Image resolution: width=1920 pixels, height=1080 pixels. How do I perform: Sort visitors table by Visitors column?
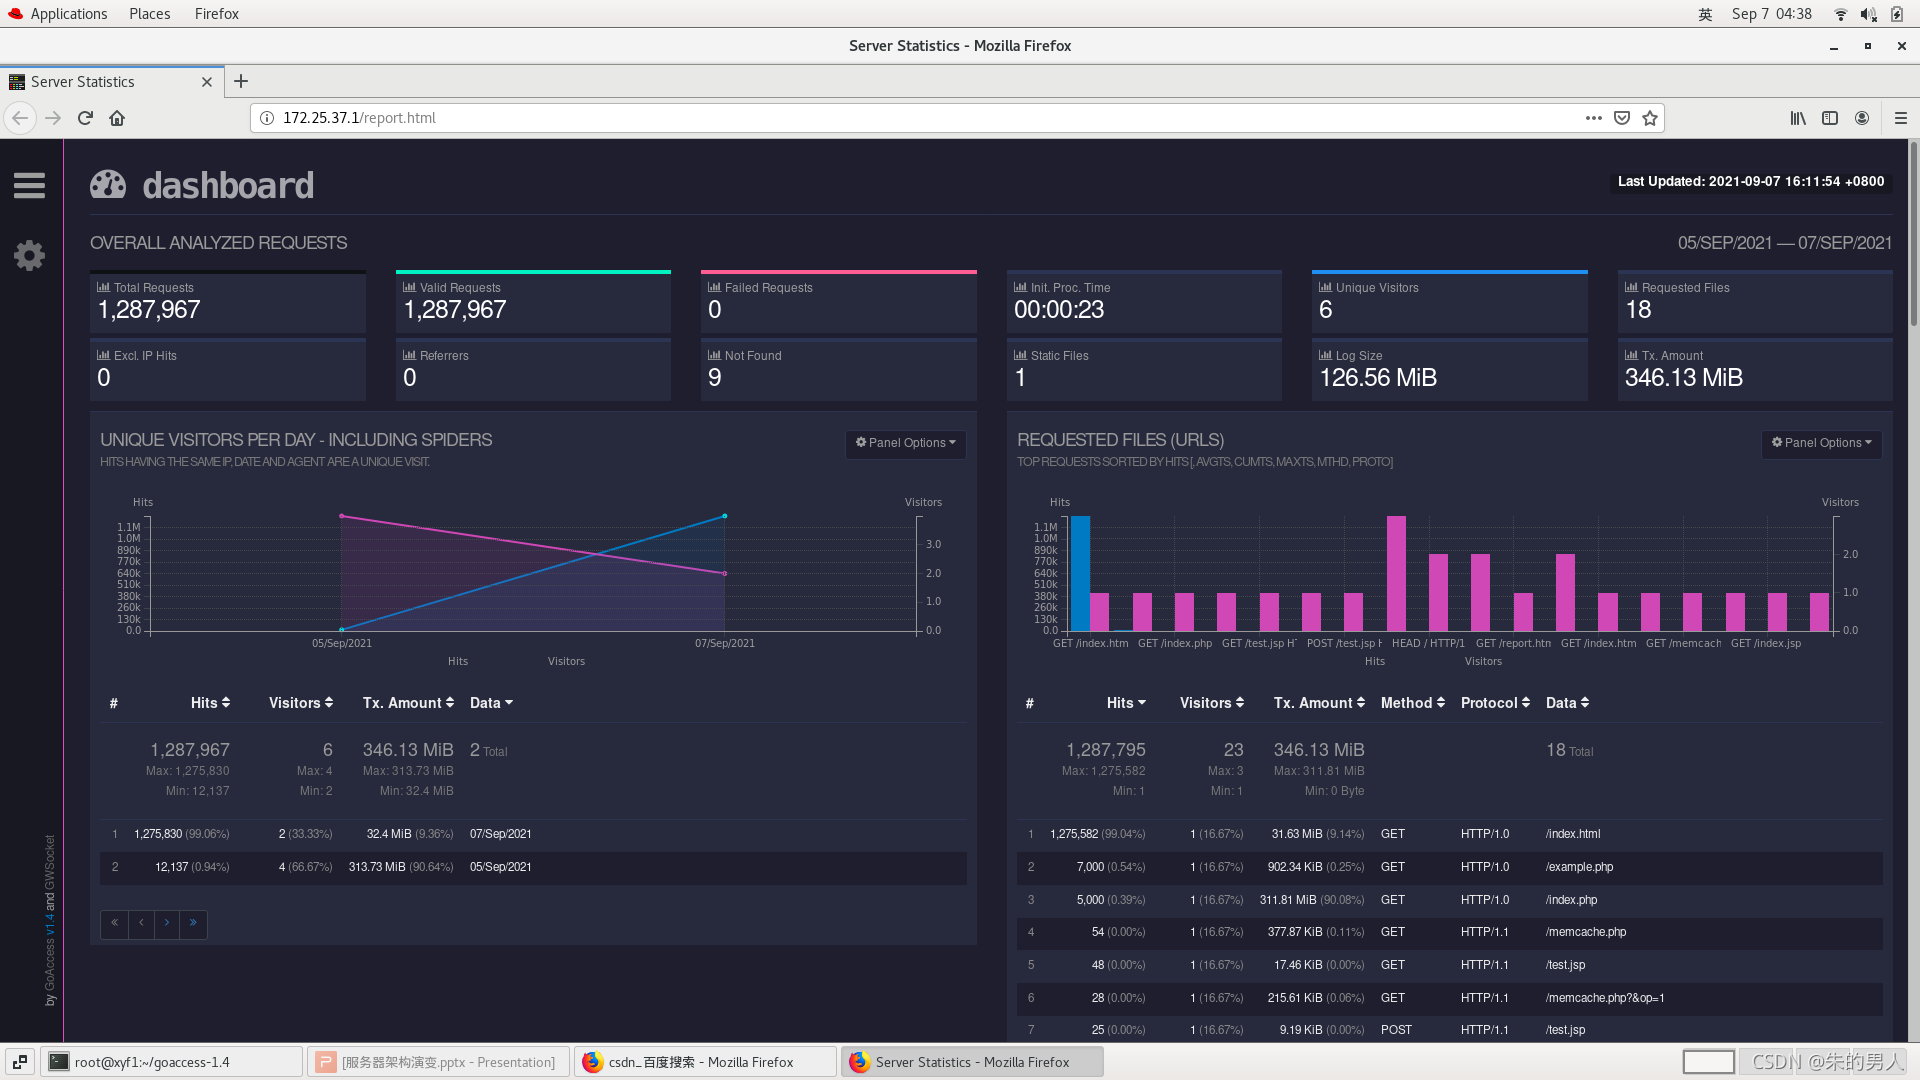pos(301,703)
